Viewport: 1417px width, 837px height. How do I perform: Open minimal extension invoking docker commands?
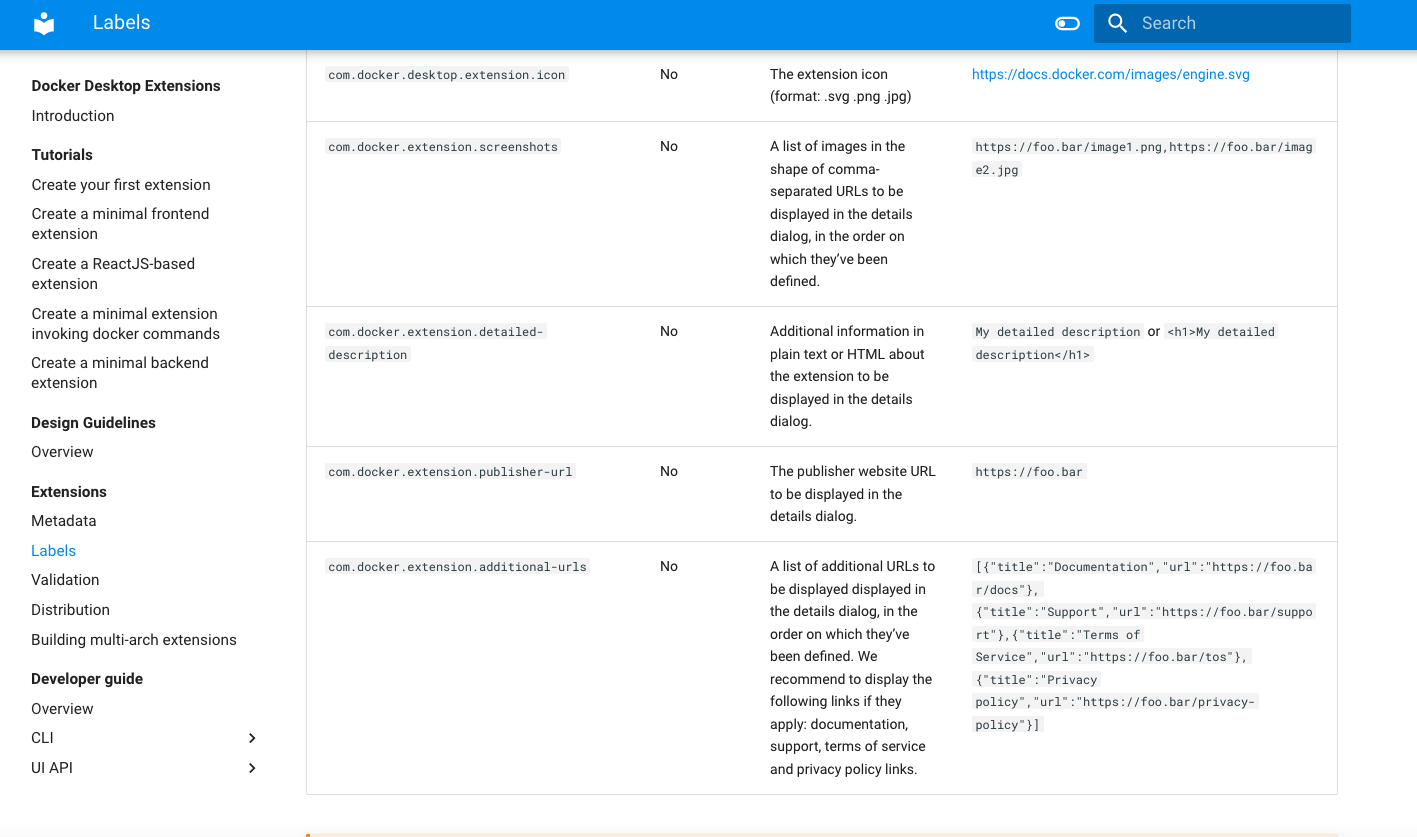point(125,324)
